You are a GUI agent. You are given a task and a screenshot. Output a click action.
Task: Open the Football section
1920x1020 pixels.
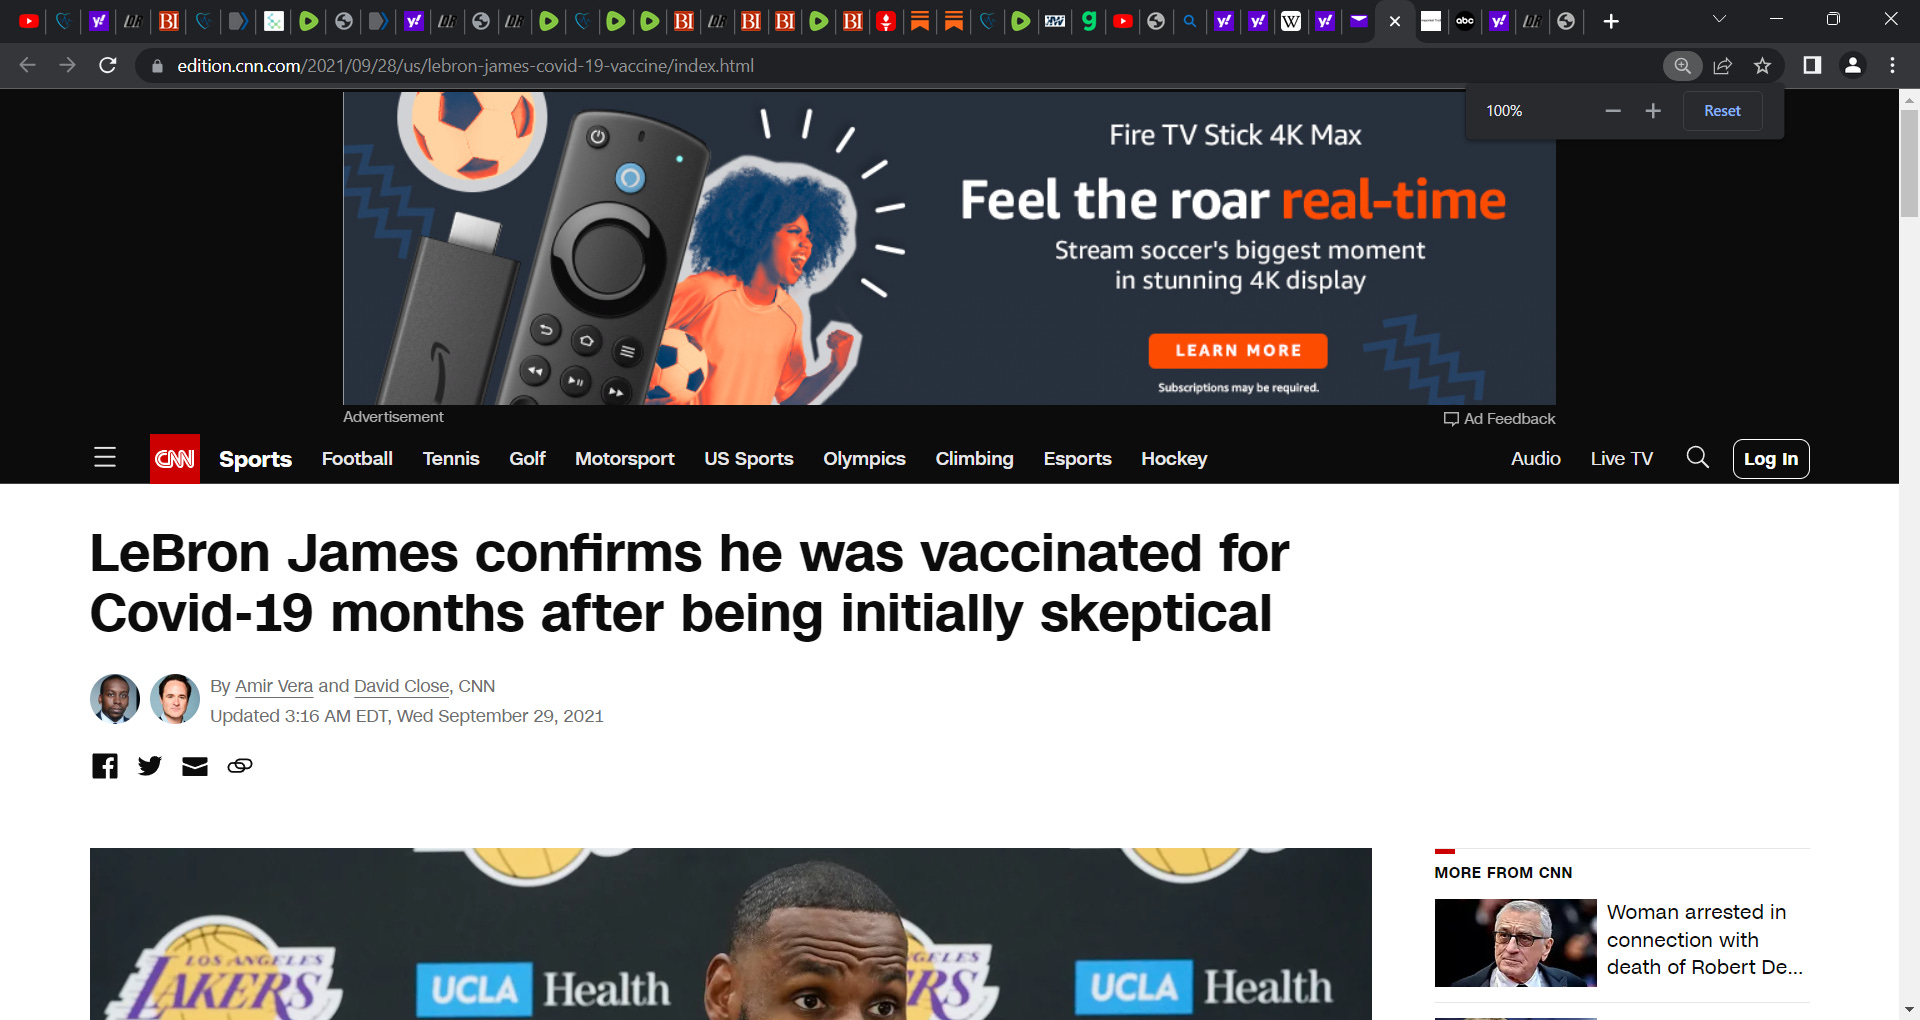pyautogui.click(x=357, y=459)
